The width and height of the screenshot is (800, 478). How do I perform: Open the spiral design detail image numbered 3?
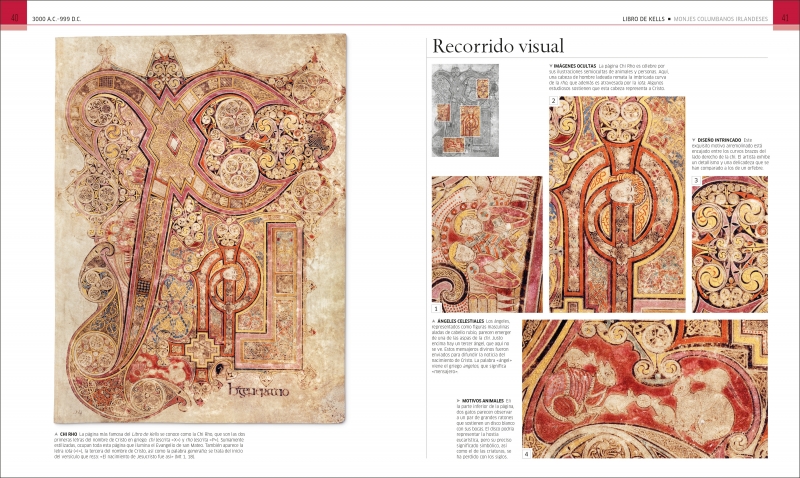pyautogui.click(x=730, y=244)
